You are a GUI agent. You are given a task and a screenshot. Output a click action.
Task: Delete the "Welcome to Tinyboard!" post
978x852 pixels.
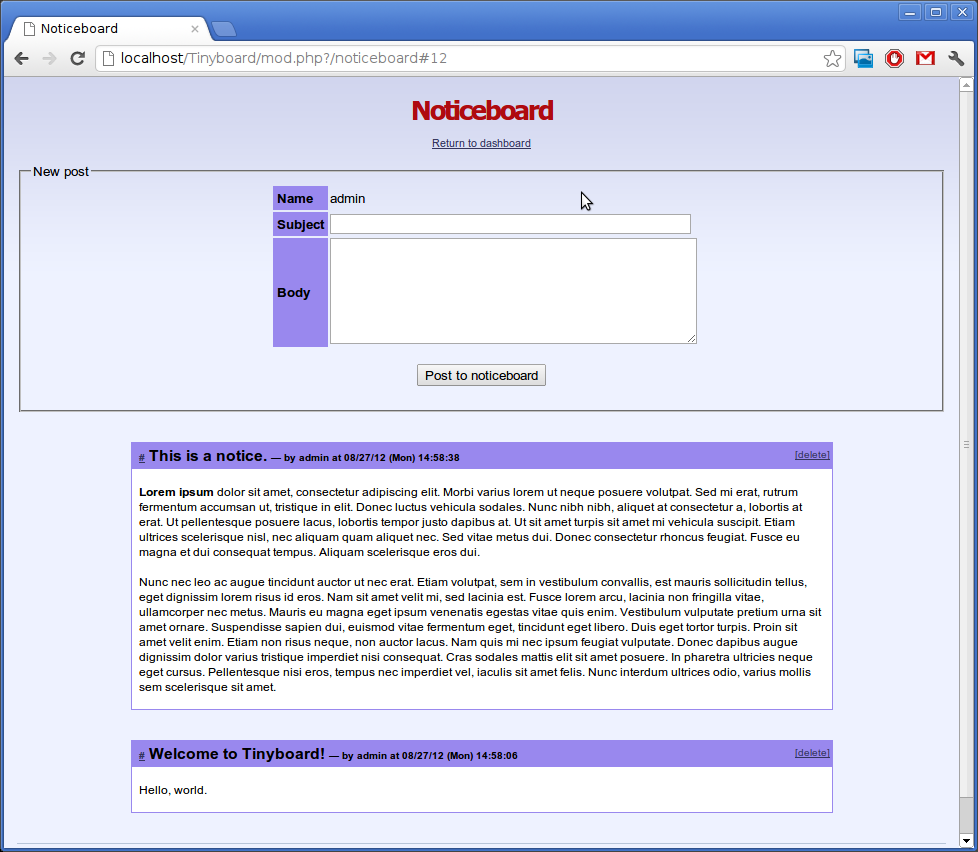click(812, 753)
